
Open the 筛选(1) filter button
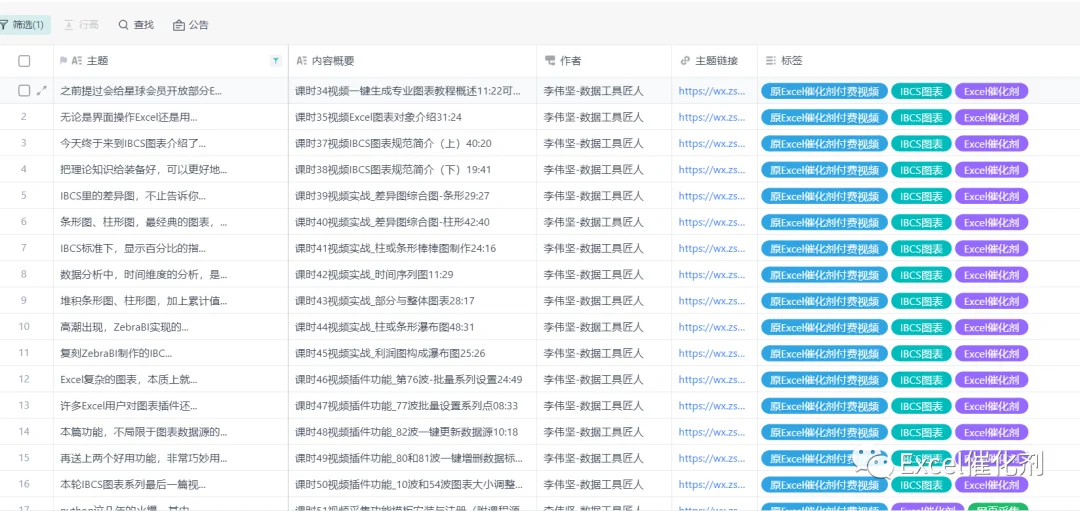23,25
